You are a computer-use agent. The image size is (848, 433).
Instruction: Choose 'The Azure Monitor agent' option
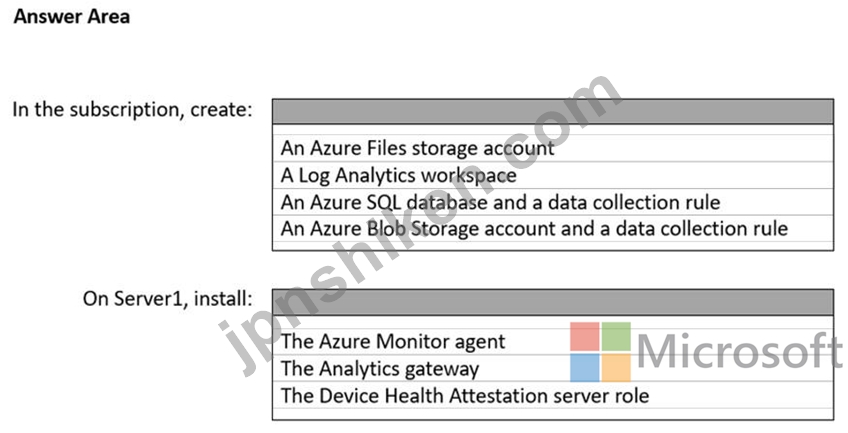[x=553, y=341]
